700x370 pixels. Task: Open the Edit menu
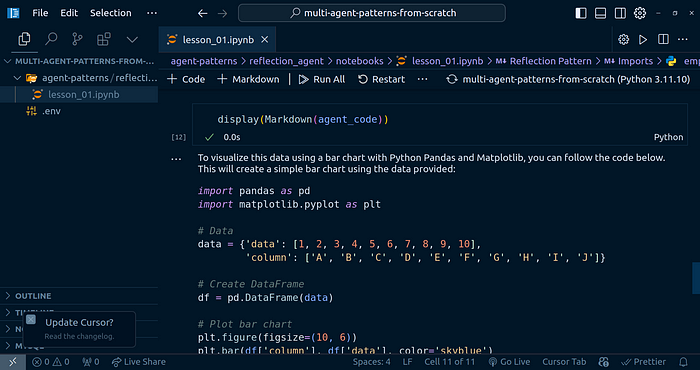(x=69, y=13)
